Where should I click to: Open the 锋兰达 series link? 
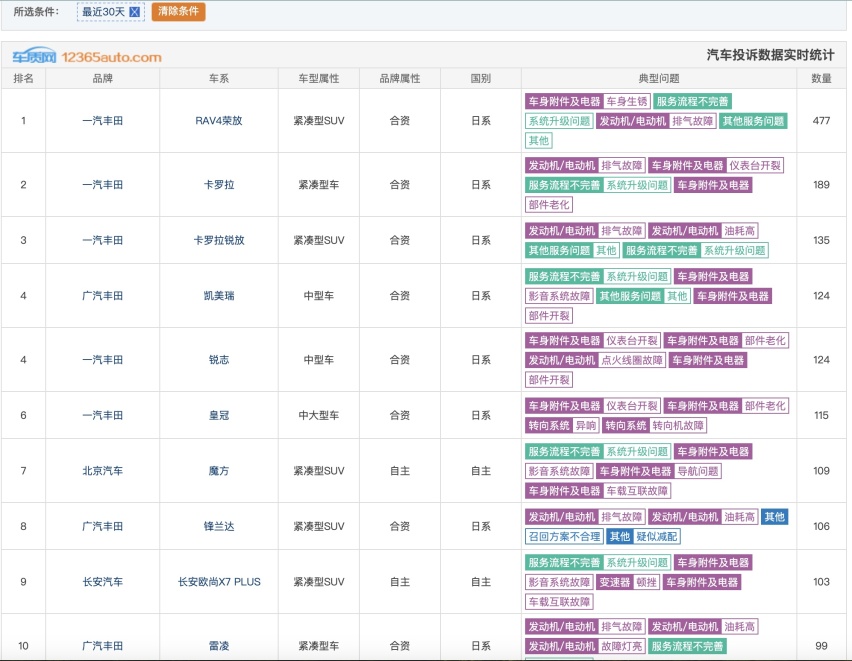click(219, 526)
